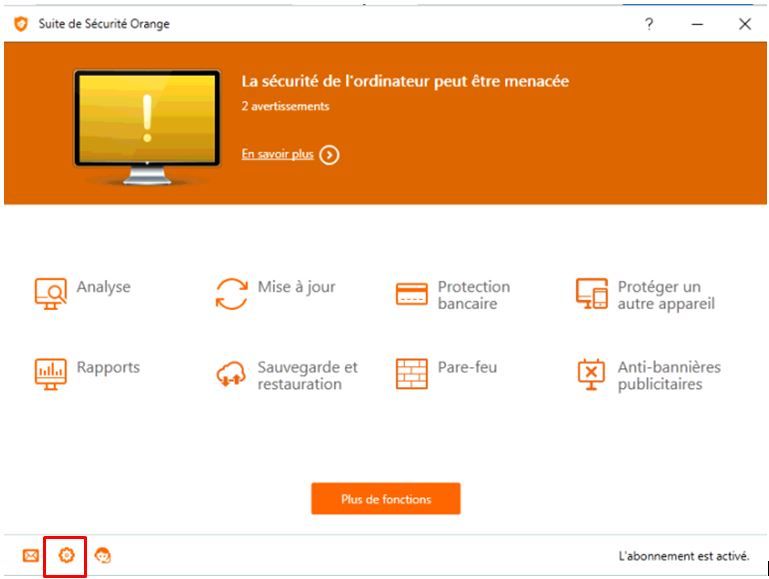769x579 pixels.
Task: Click the Protection bancaire label
Action: click(x=474, y=295)
